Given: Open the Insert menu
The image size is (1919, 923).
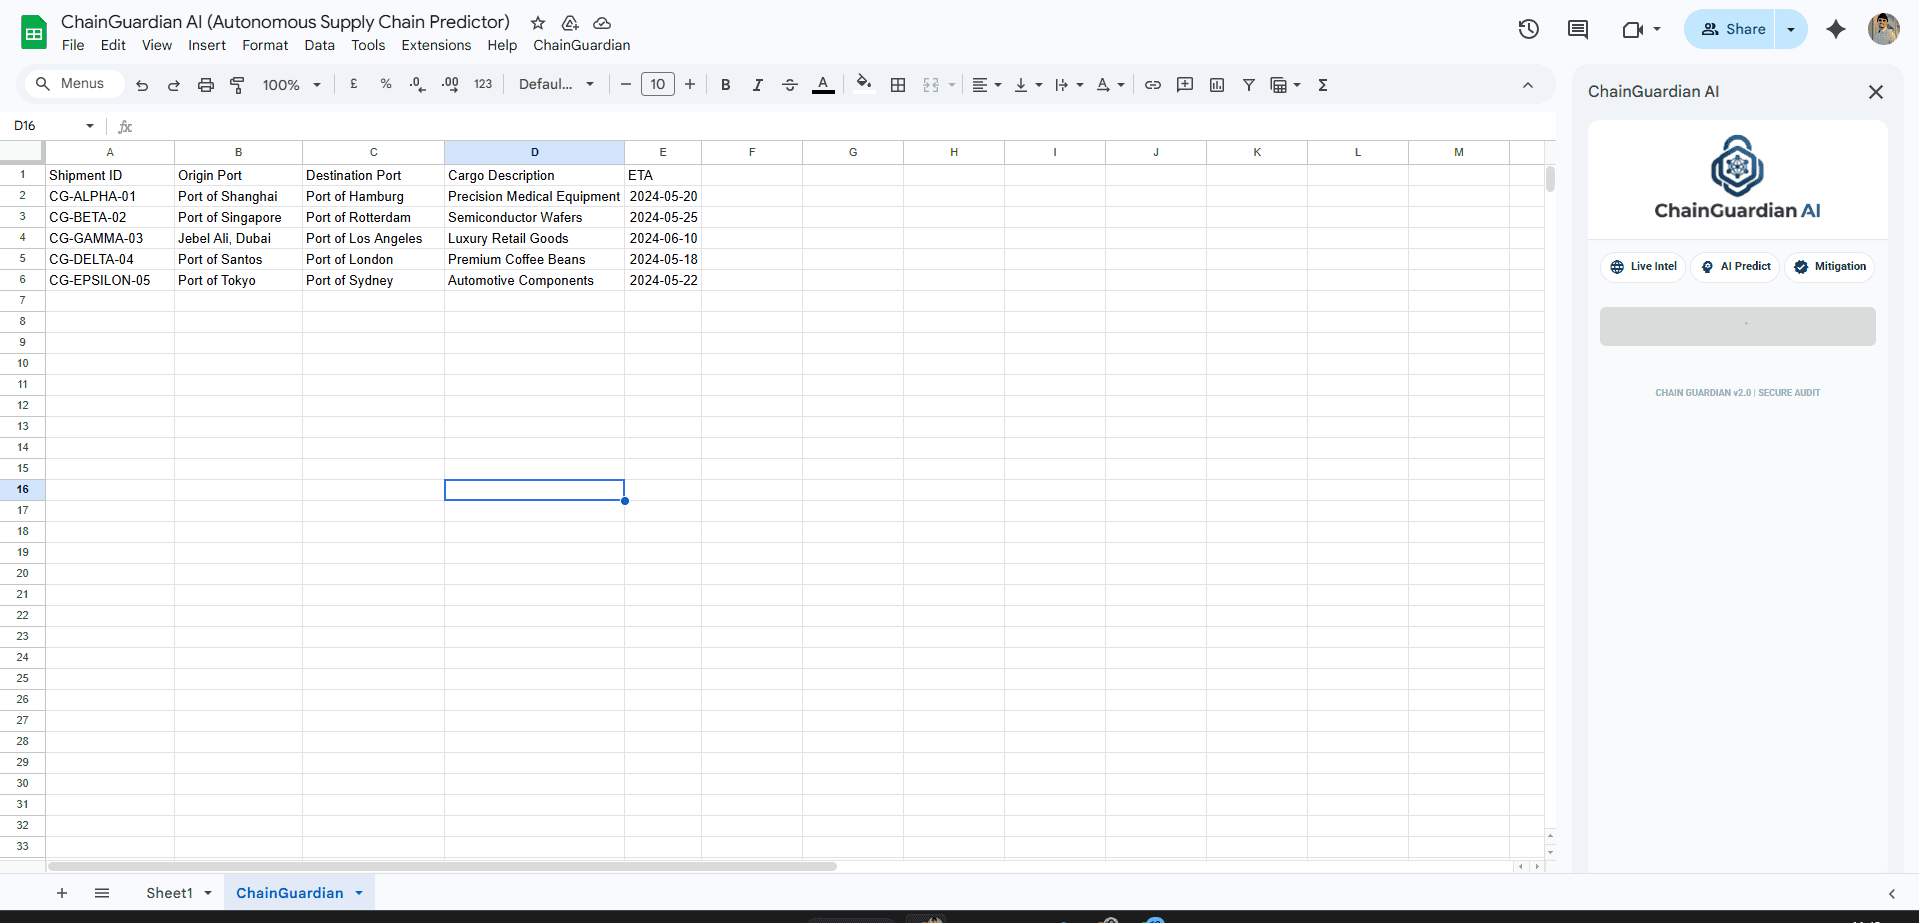Looking at the screenshot, I should tap(207, 45).
